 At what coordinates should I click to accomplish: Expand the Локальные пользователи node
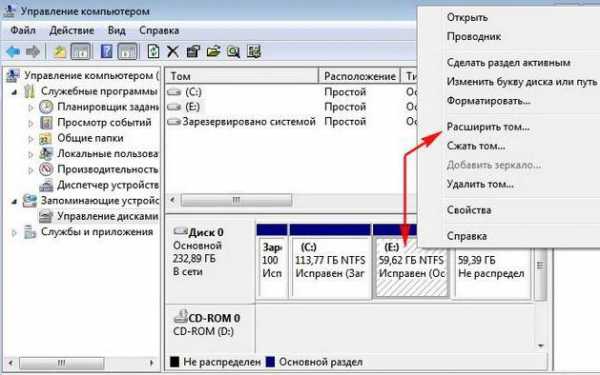pyautogui.click(x=31, y=155)
